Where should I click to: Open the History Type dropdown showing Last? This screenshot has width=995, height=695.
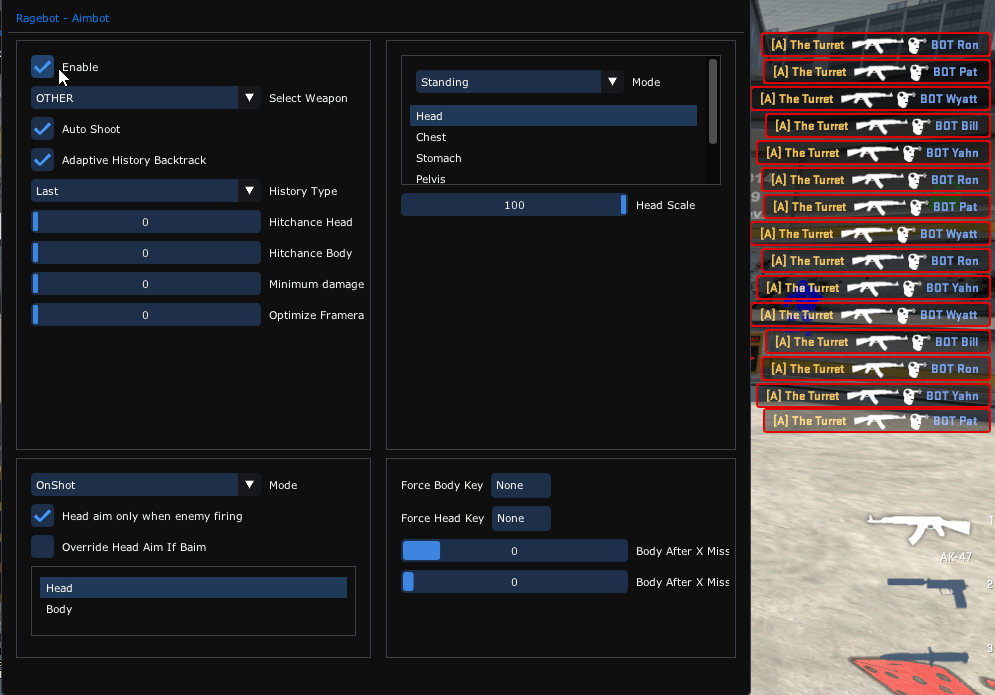point(145,191)
